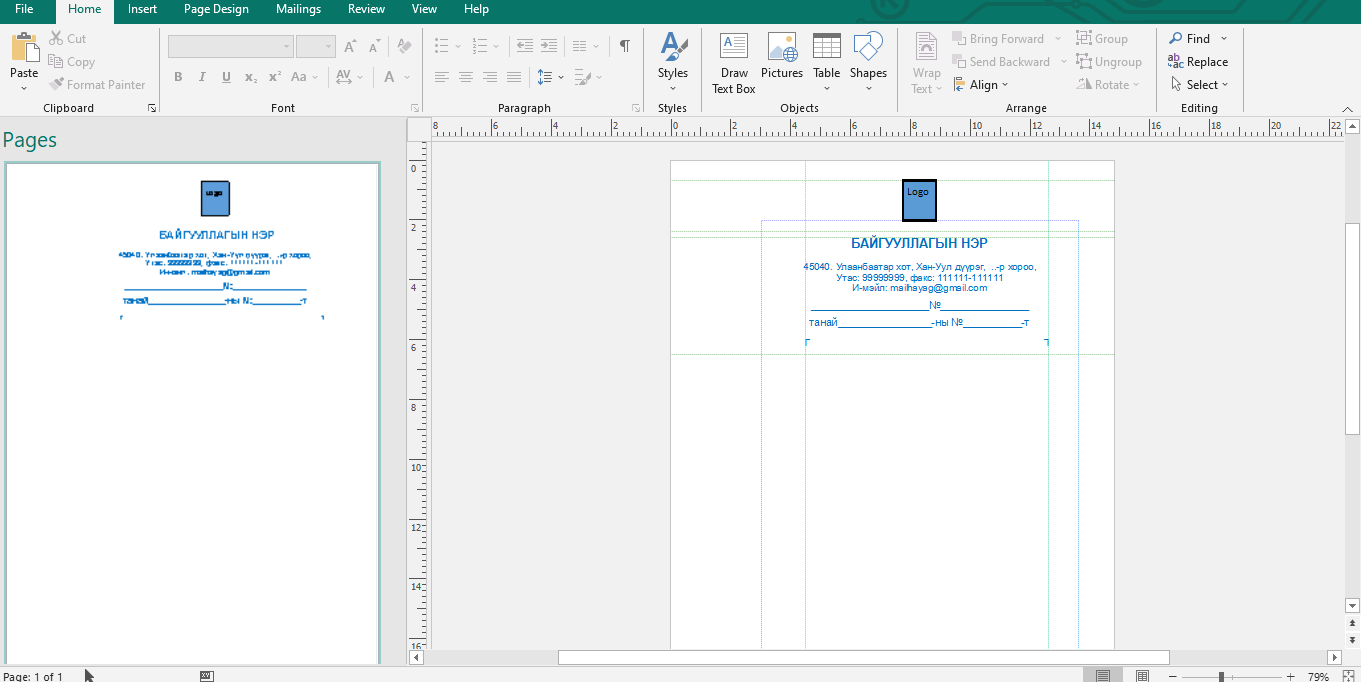Click the Paste clipboard icon

[24, 48]
